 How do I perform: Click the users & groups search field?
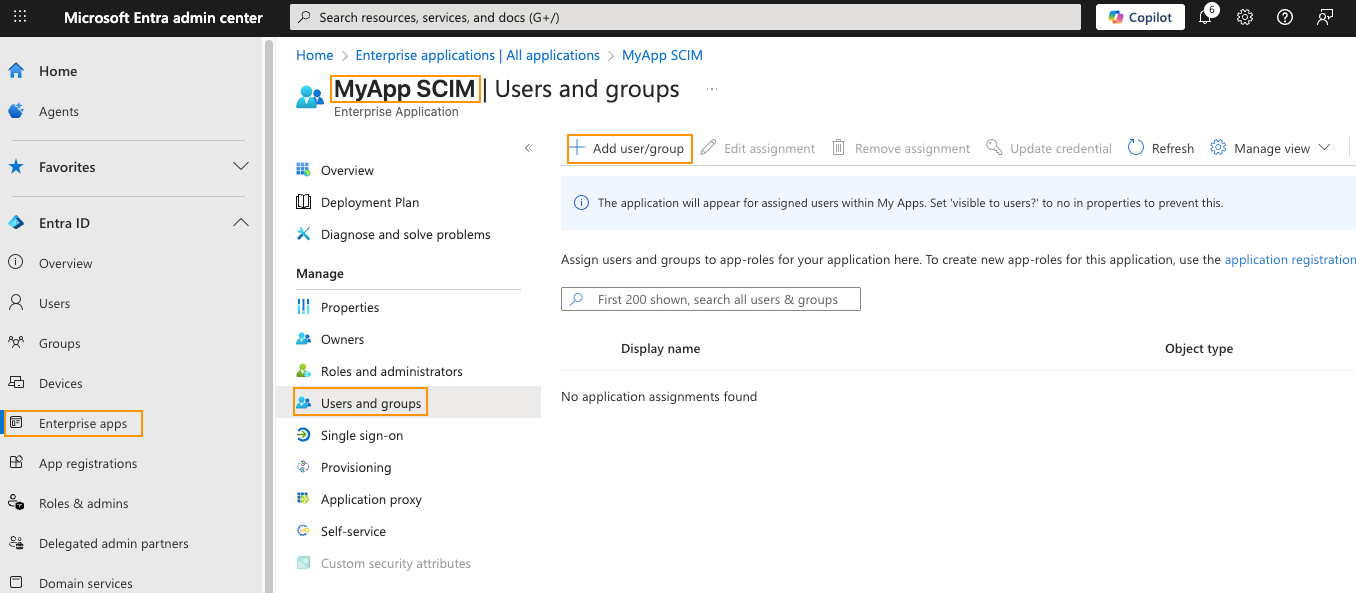[711, 299]
